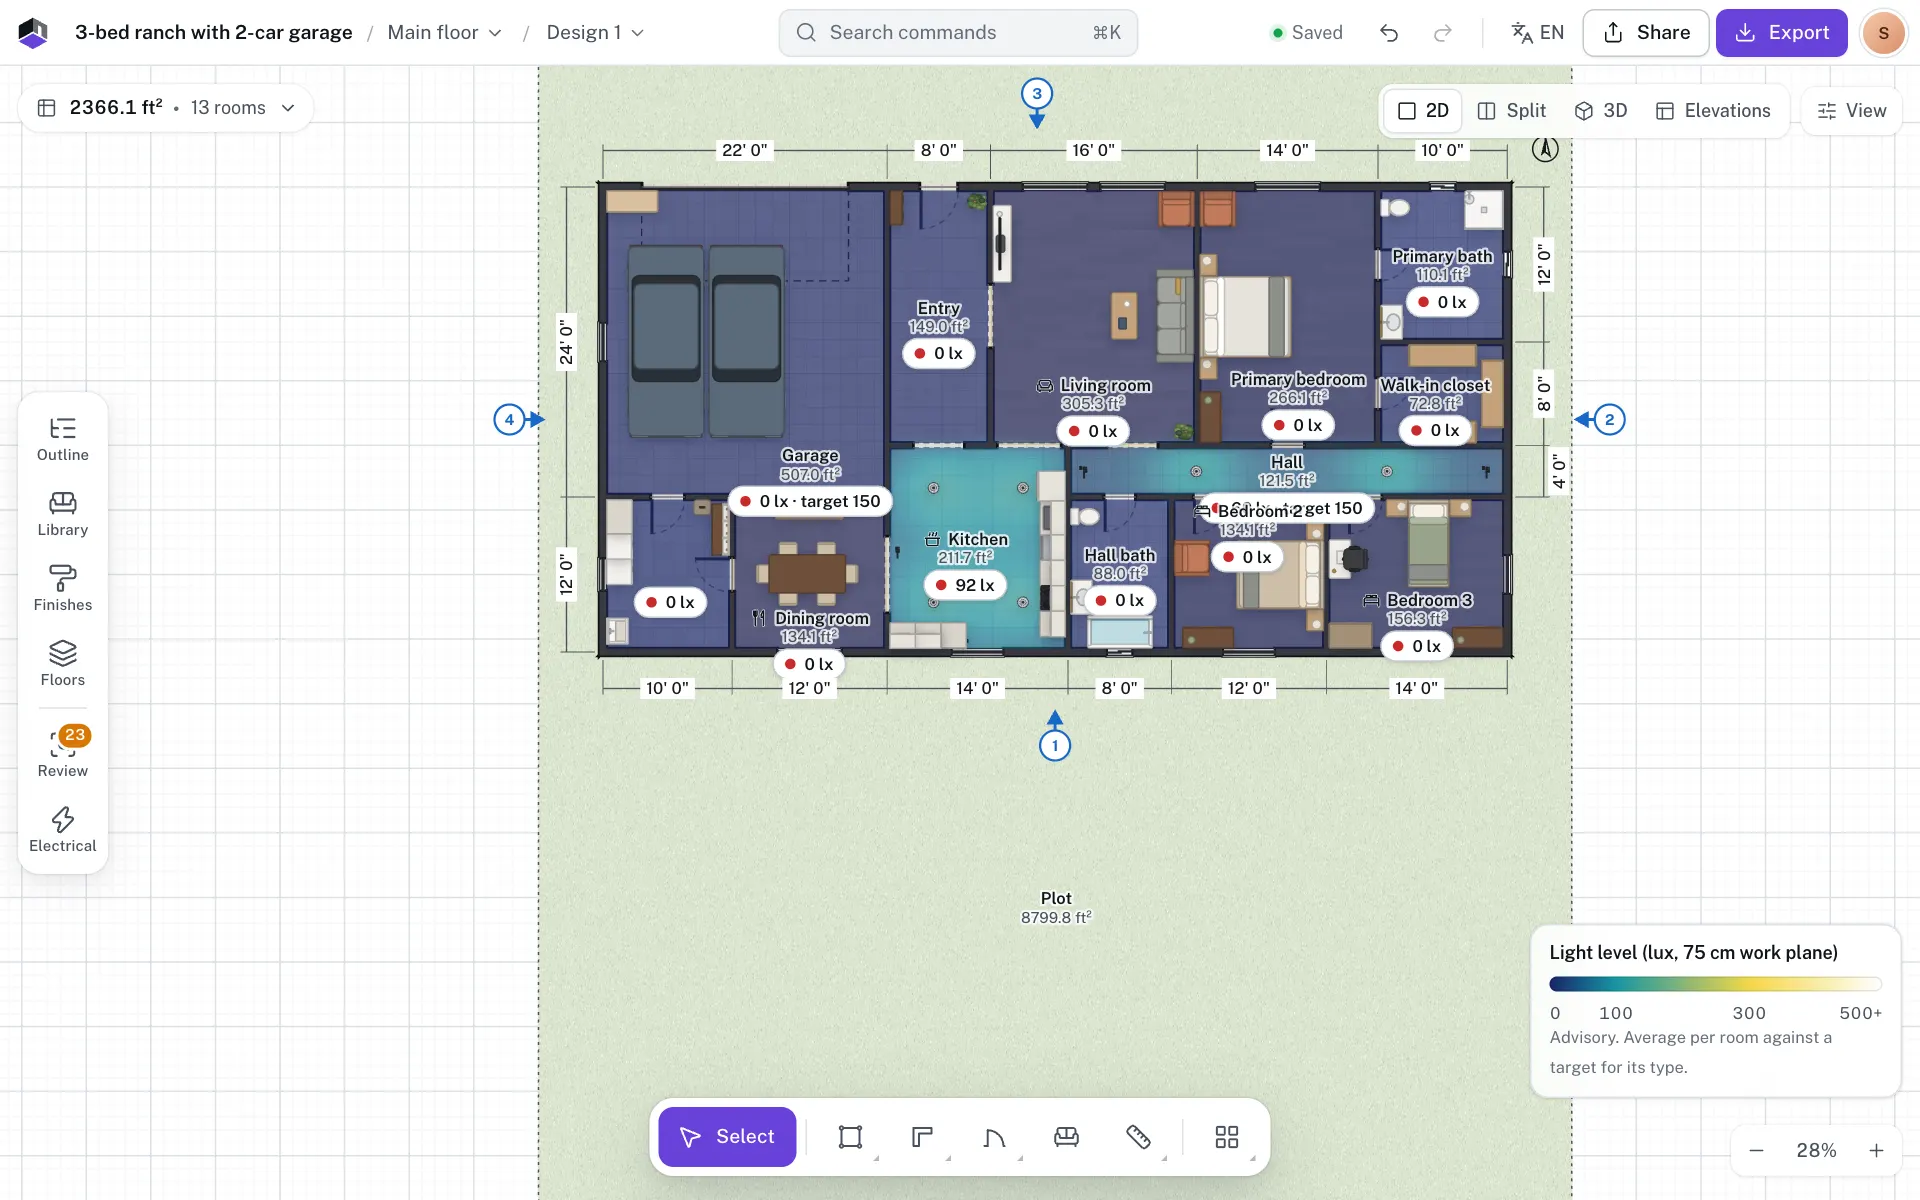Select the furniture tool in bottom toolbar
The image size is (1920, 1200).
pos(1067,1137)
